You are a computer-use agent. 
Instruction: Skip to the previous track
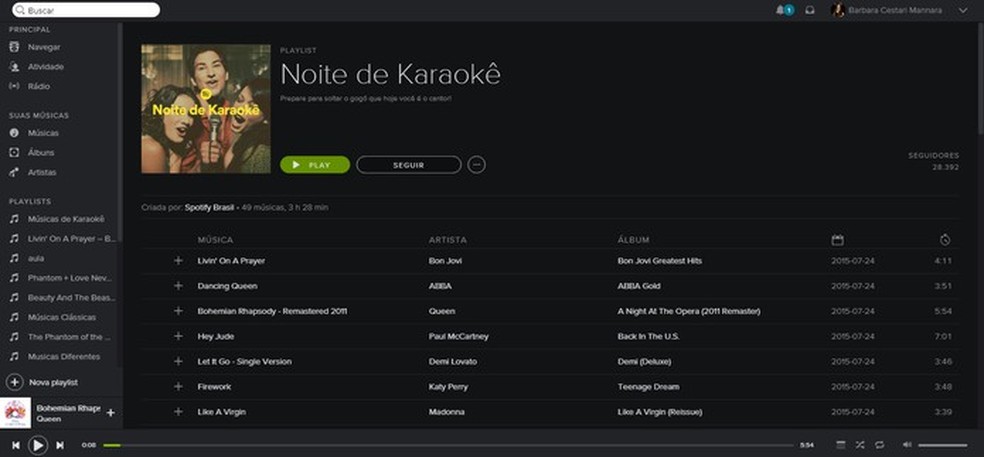tap(16, 445)
